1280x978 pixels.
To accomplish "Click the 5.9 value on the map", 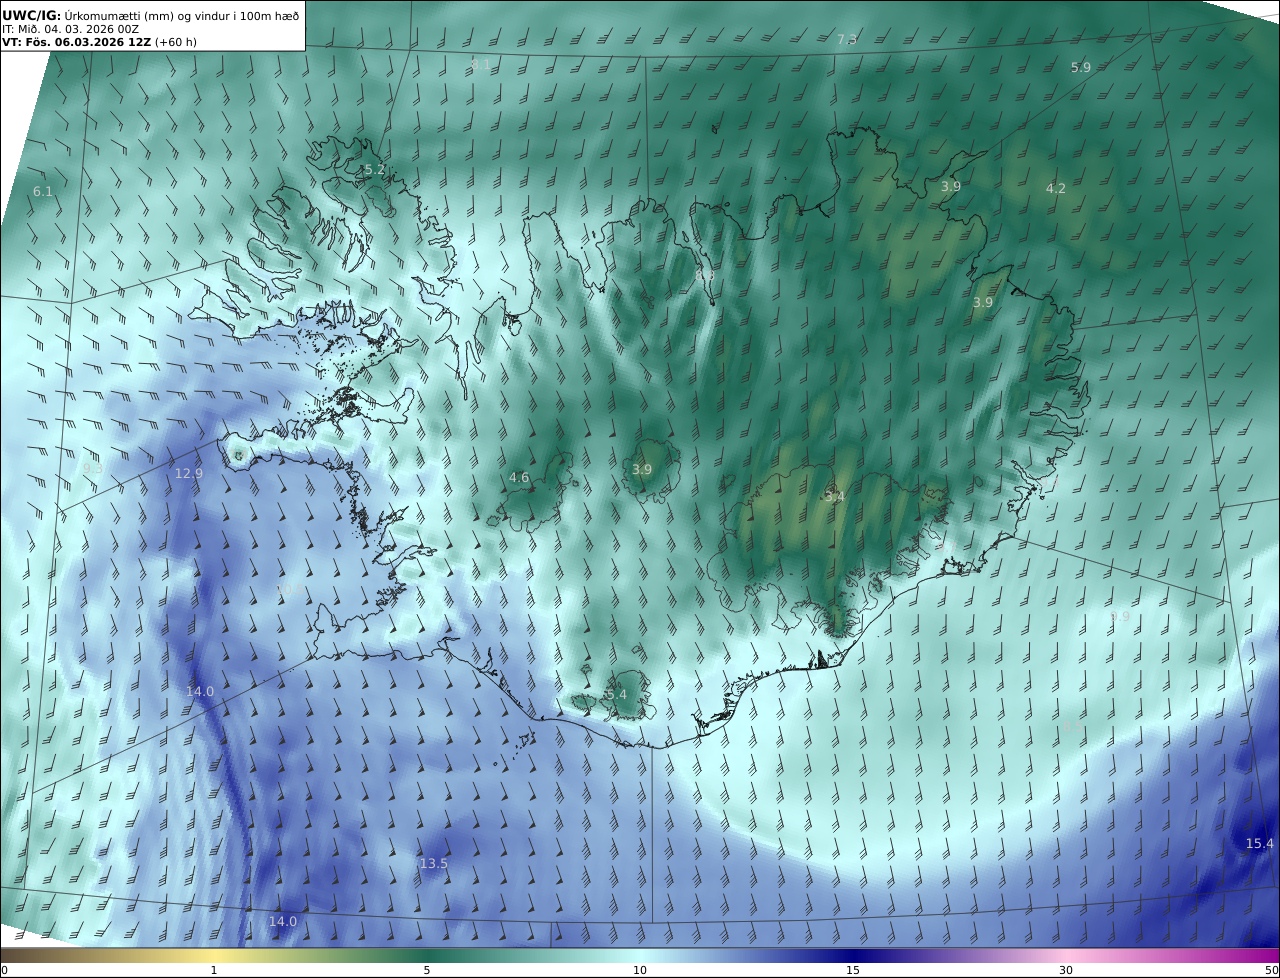I will 1081,67.
